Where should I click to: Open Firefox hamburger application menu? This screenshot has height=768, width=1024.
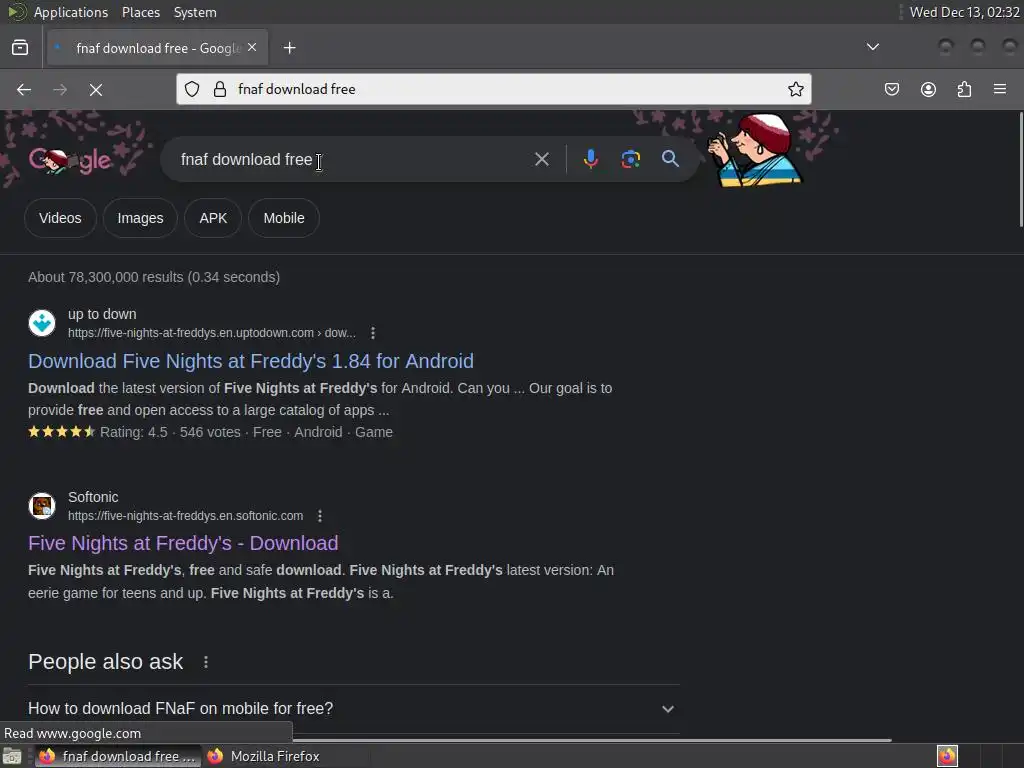[1000, 89]
